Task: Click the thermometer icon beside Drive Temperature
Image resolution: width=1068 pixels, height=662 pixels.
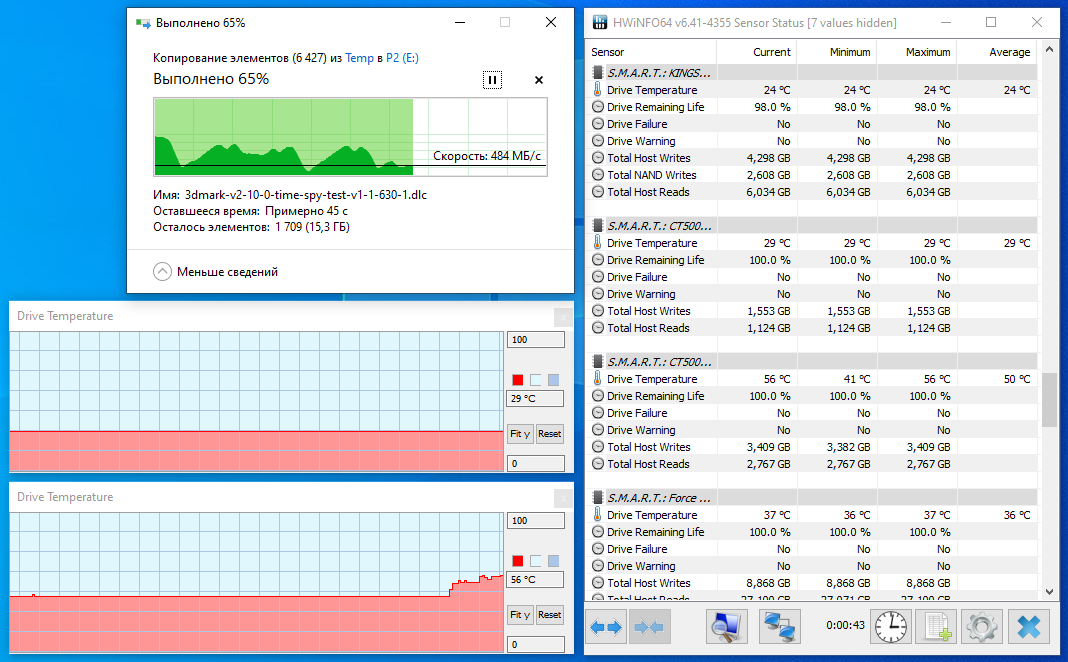Action: [x=598, y=89]
